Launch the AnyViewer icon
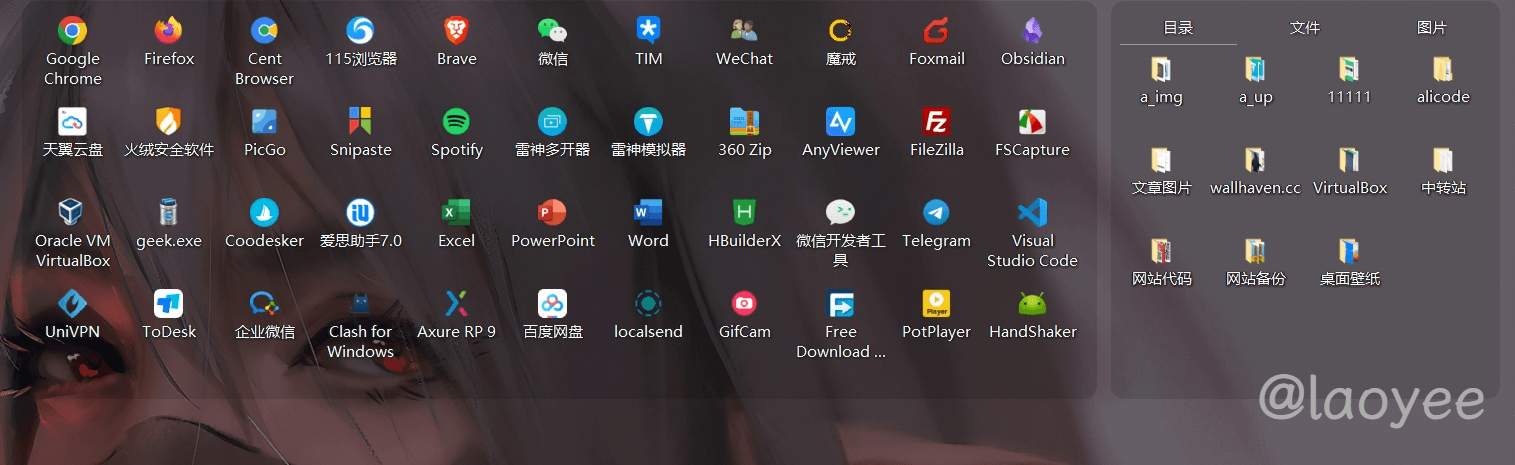1515x465 pixels. (x=840, y=122)
